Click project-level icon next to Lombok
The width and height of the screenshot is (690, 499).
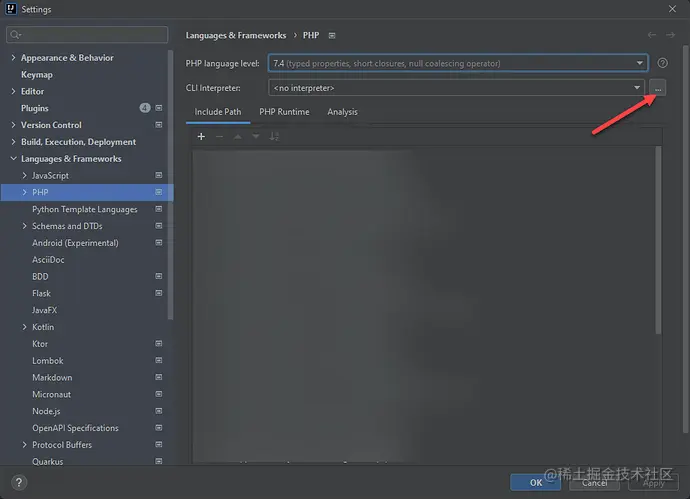point(159,360)
